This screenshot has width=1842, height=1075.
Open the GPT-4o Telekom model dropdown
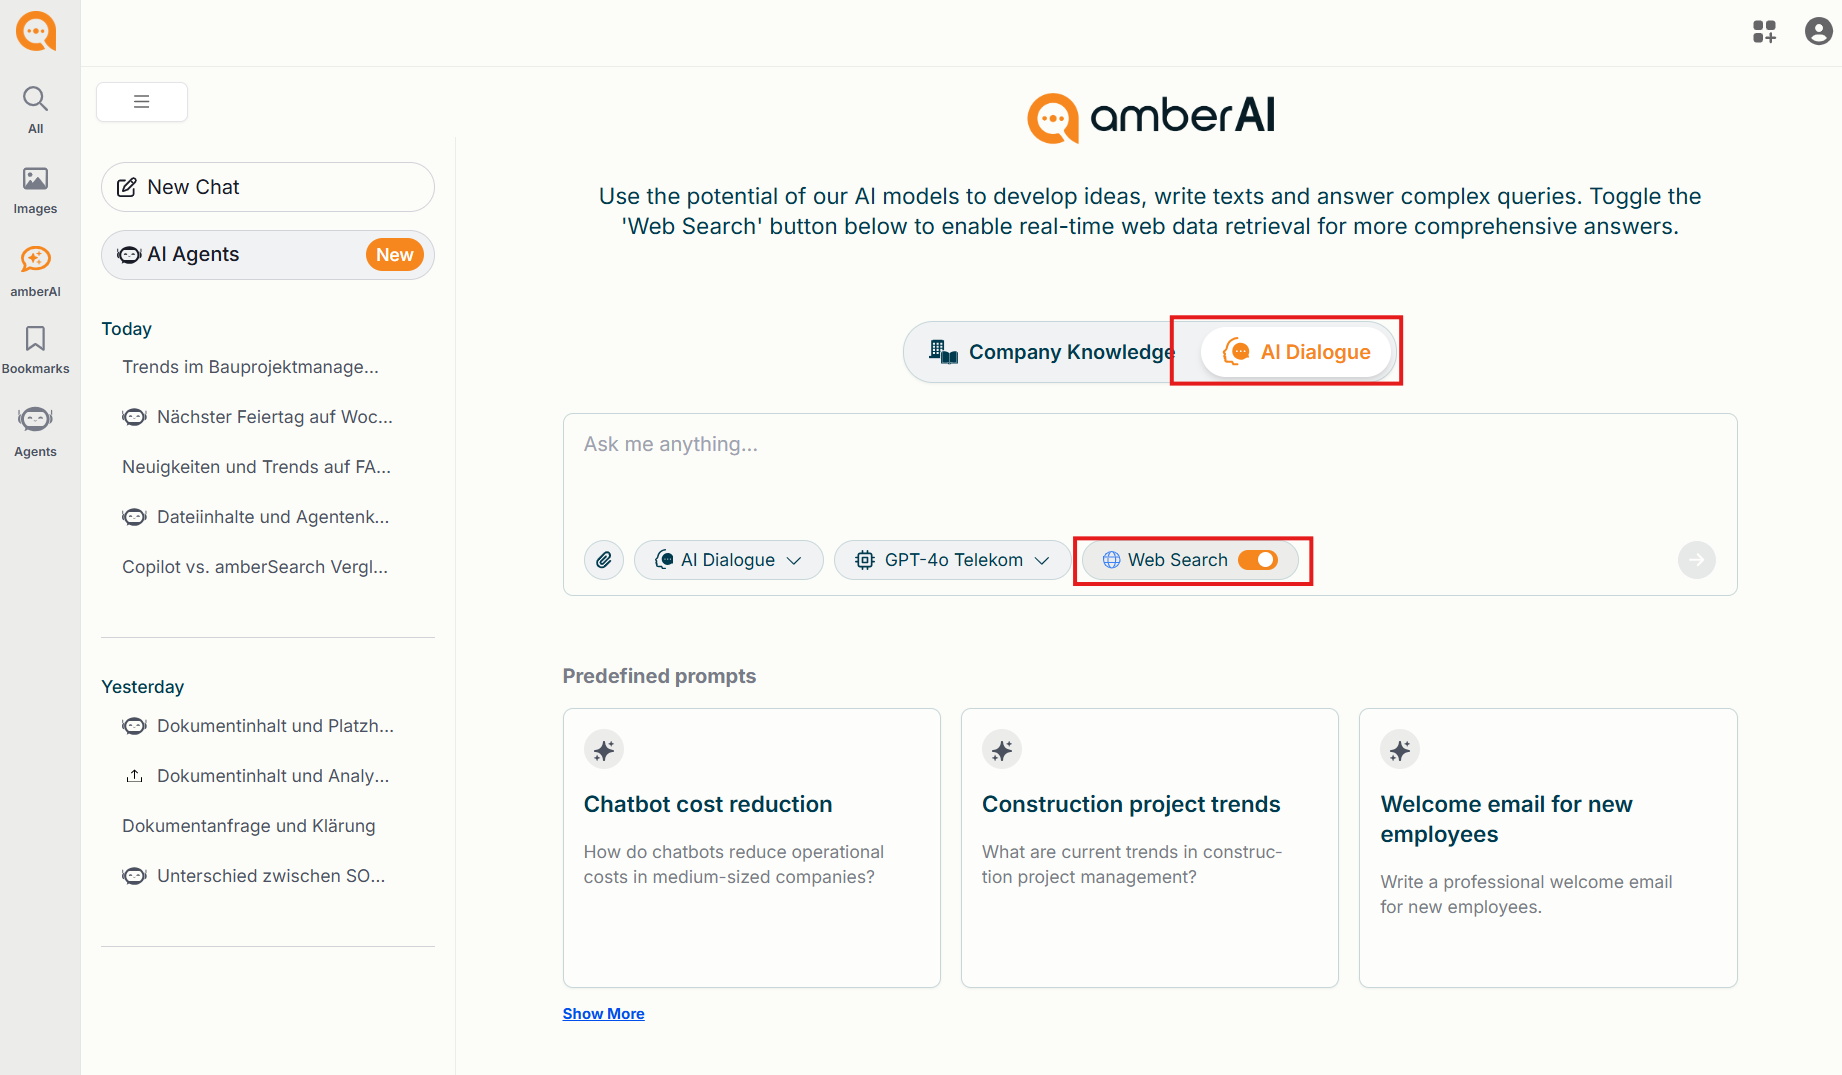coord(952,560)
